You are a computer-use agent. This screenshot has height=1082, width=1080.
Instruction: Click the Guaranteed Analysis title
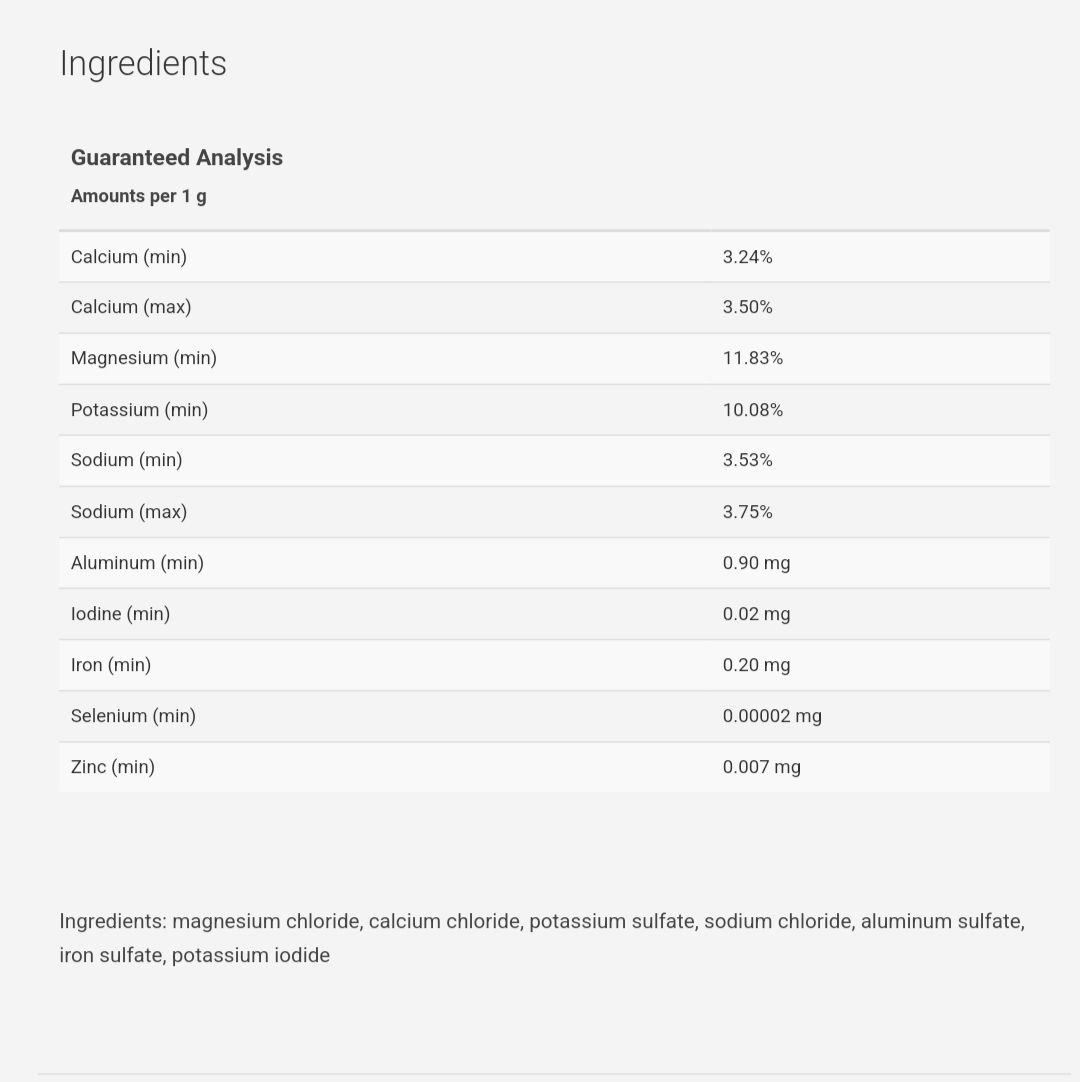click(x=176, y=158)
